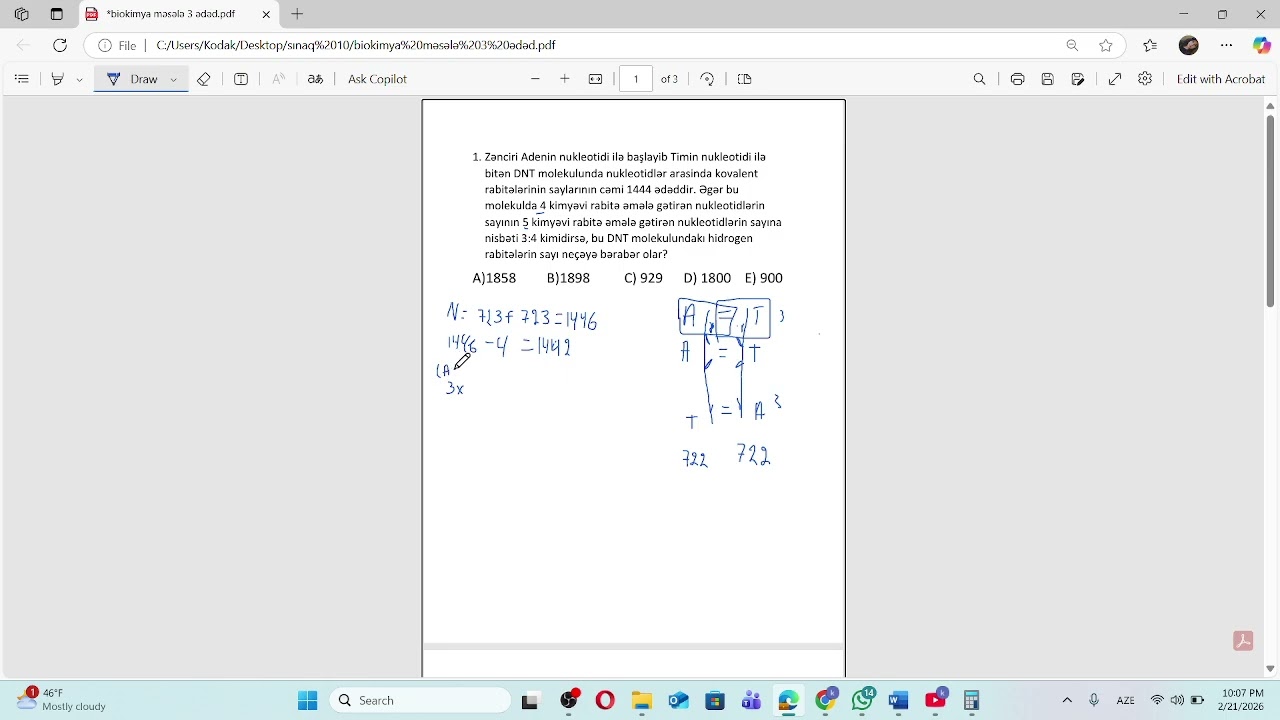Image resolution: width=1280 pixels, height=720 pixels.
Task: Open the tab actions menu icon
Action: pos(57,14)
